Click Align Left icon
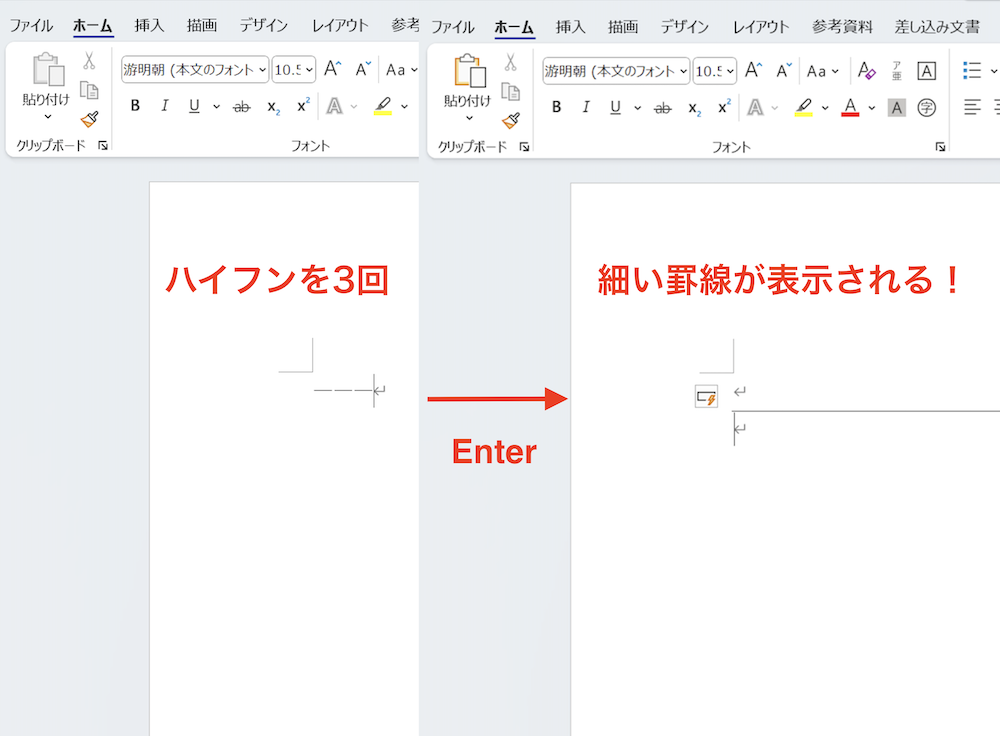Viewport: 1000px width, 736px height. click(x=972, y=107)
